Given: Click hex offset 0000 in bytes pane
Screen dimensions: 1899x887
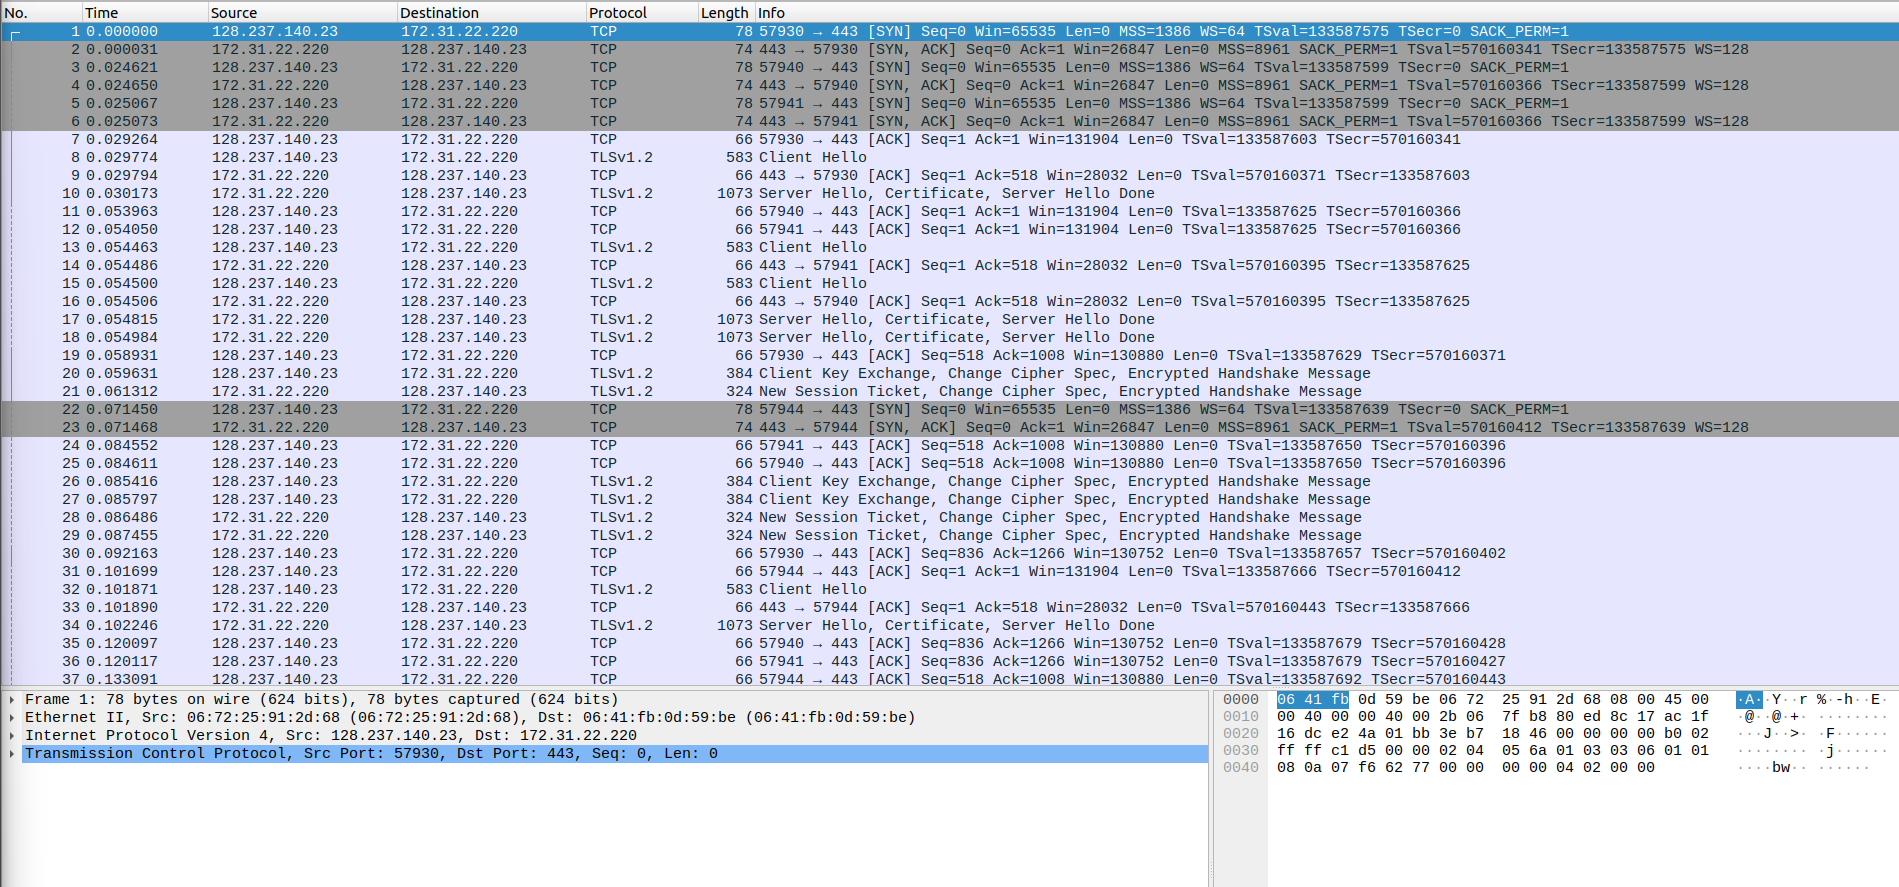Looking at the screenshot, I should (1241, 700).
